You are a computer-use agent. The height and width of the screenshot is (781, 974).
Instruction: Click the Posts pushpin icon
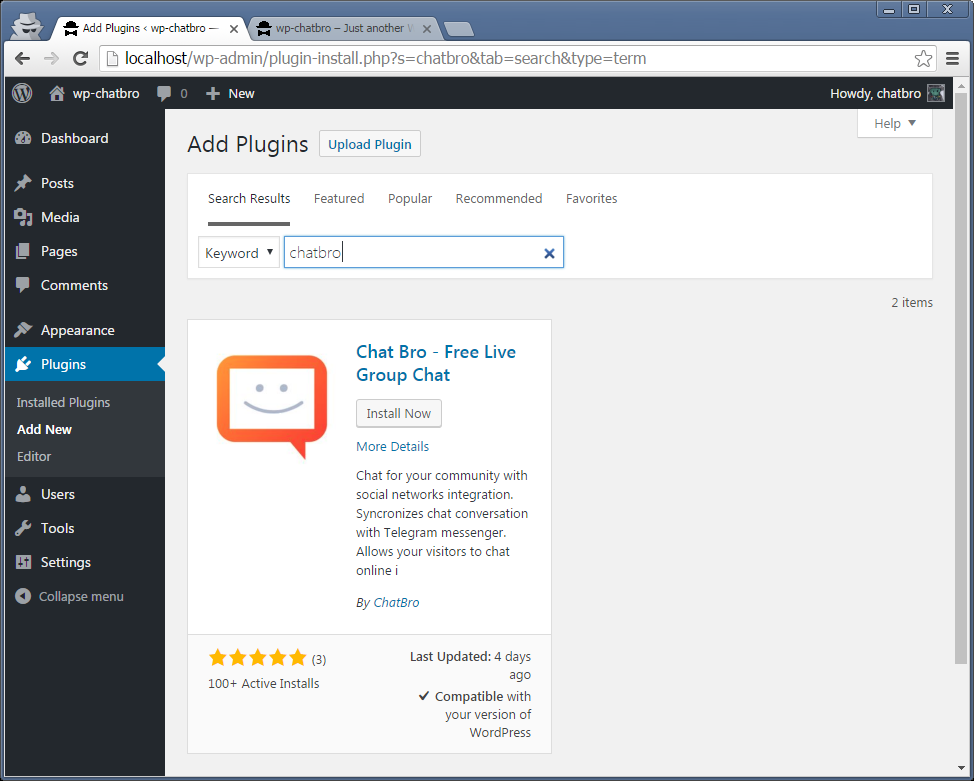23,183
